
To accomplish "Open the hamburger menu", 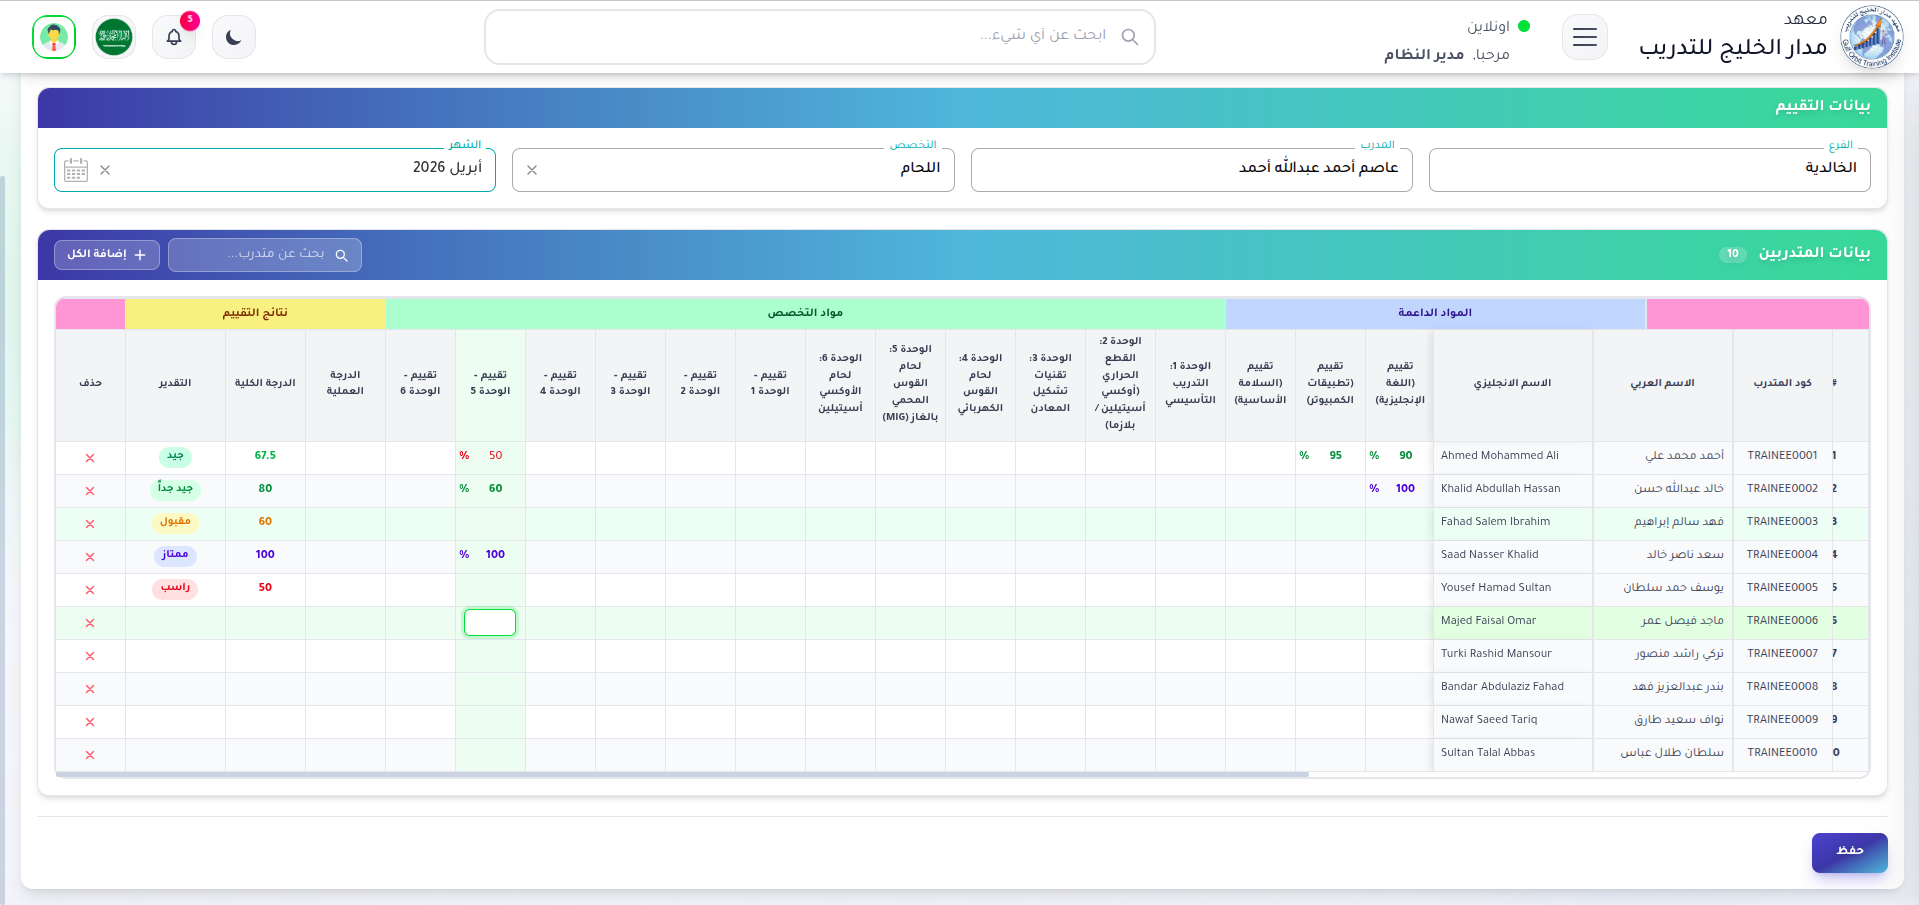I will [1584, 38].
